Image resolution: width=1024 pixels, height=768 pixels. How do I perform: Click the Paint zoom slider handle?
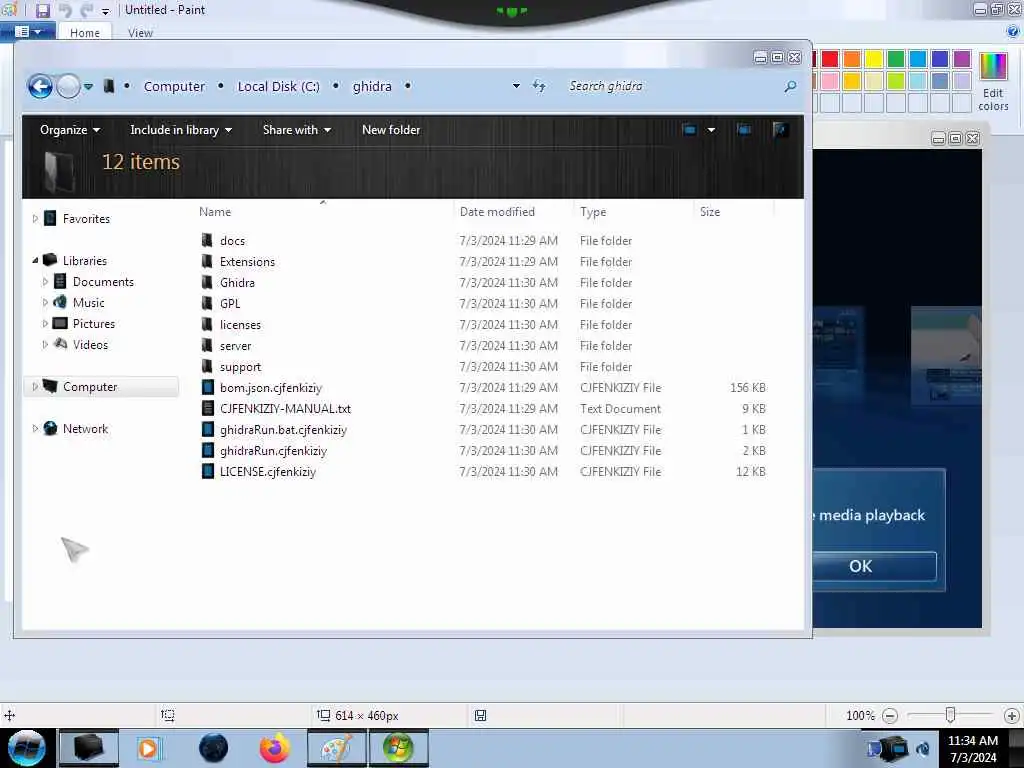tap(950, 715)
